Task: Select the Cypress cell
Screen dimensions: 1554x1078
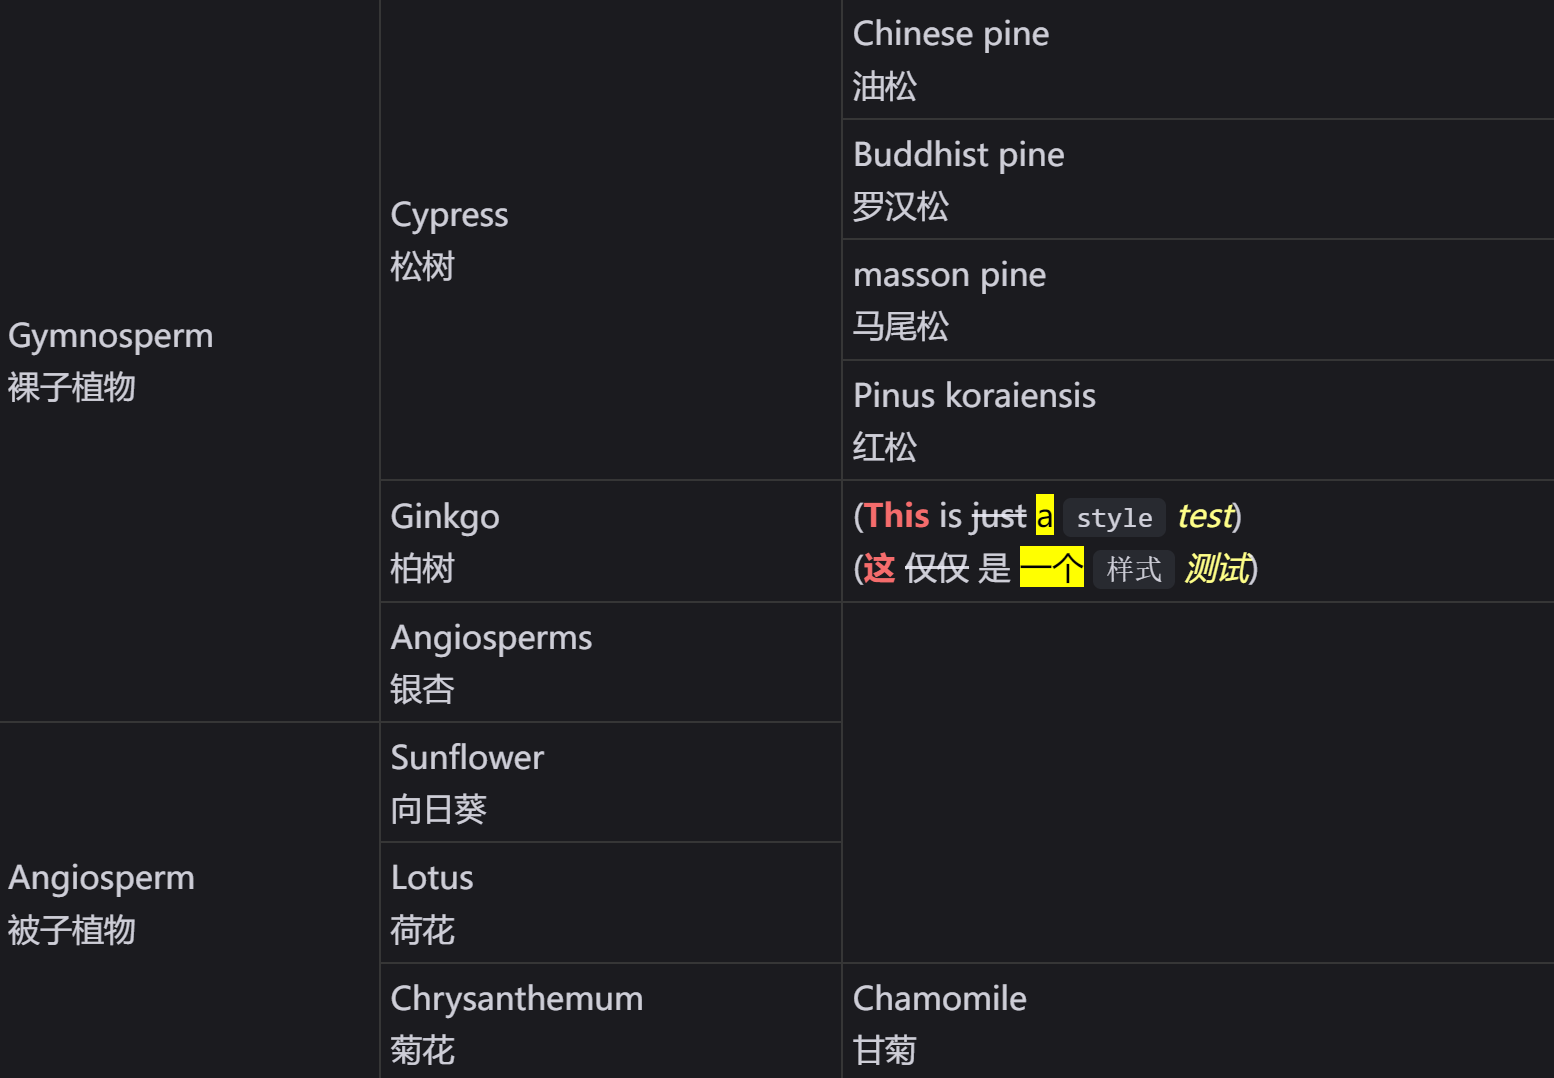Action: coord(449,240)
